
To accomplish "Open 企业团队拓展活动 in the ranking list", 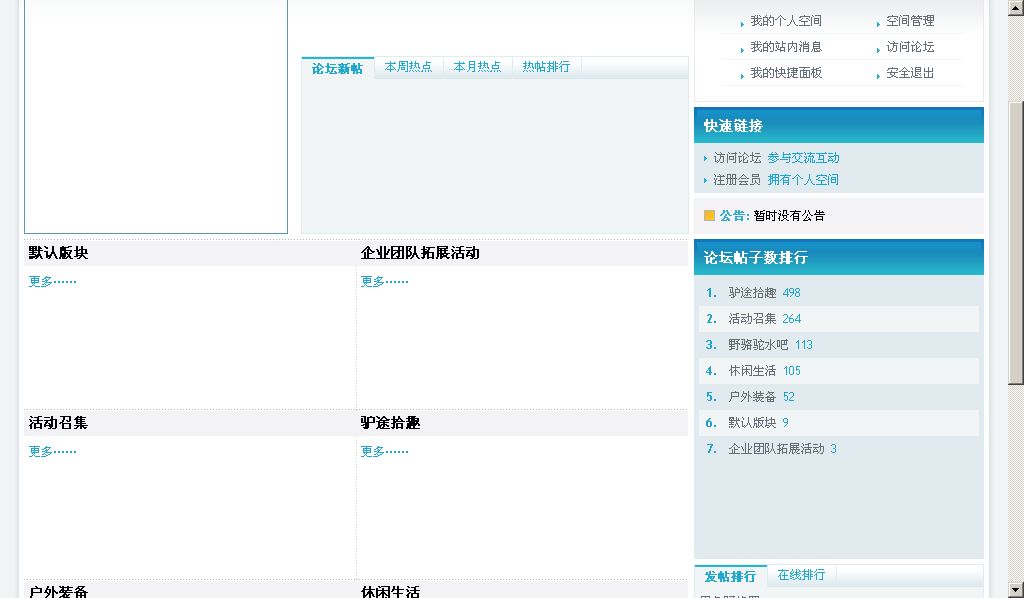I will (x=776, y=449).
